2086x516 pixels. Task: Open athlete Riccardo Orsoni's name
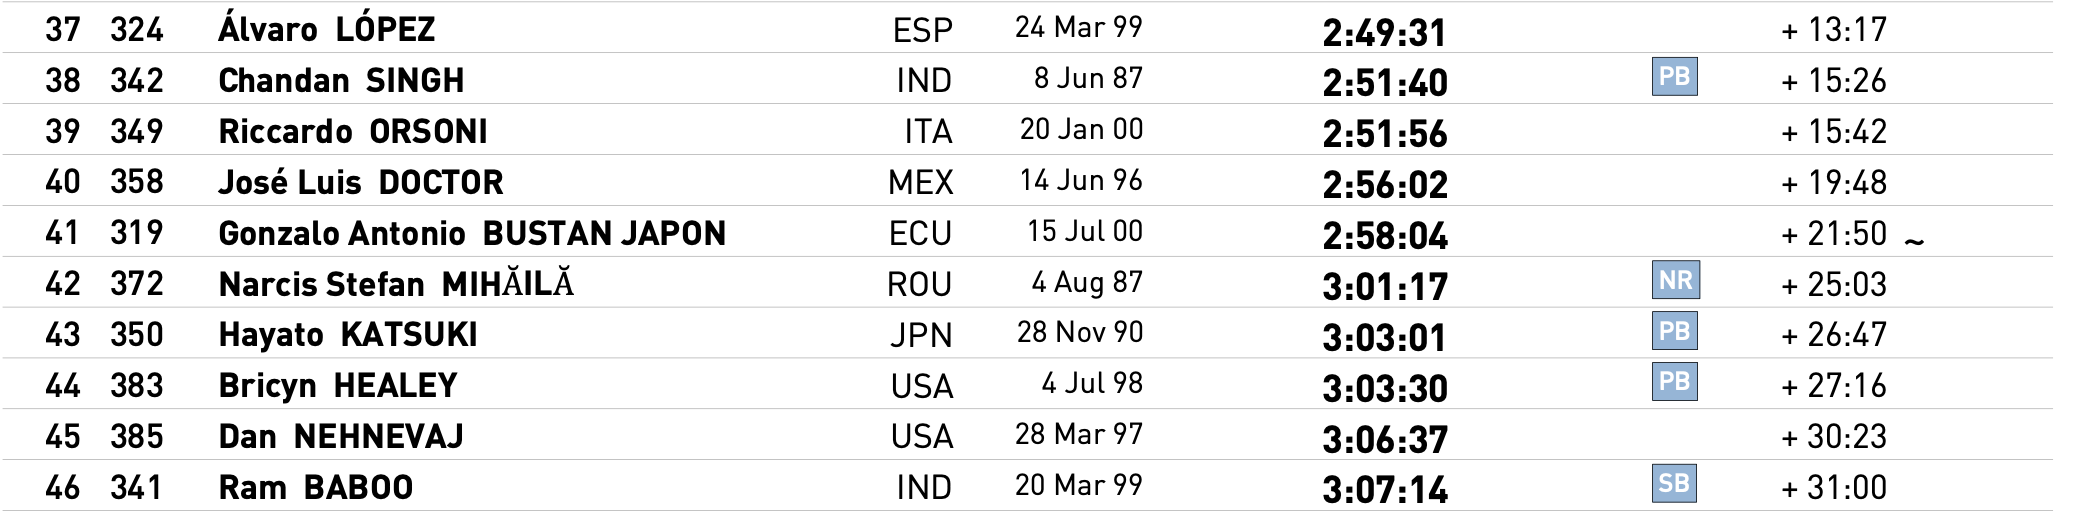[352, 131]
